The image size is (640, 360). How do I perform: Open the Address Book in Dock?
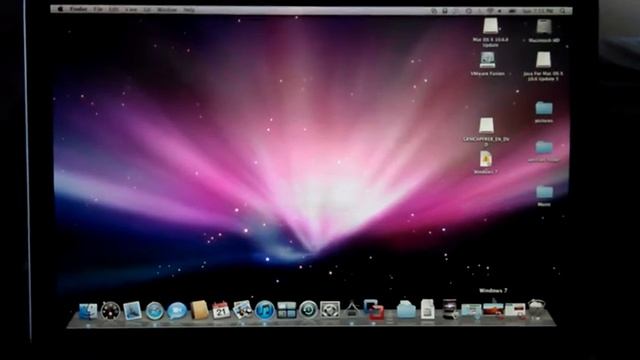tap(199, 310)
